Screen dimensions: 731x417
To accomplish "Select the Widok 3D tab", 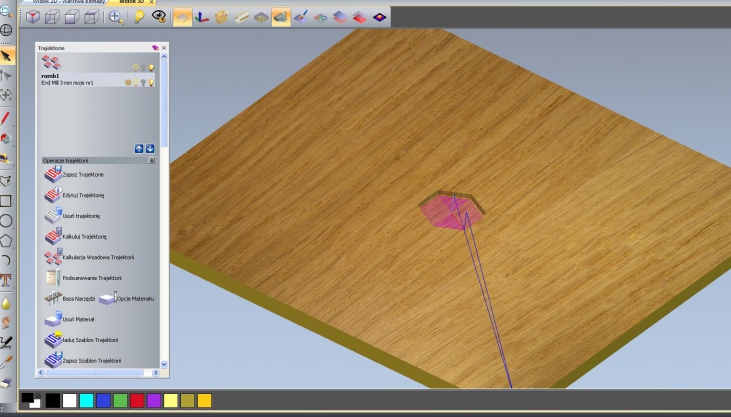I will [131, 2].
